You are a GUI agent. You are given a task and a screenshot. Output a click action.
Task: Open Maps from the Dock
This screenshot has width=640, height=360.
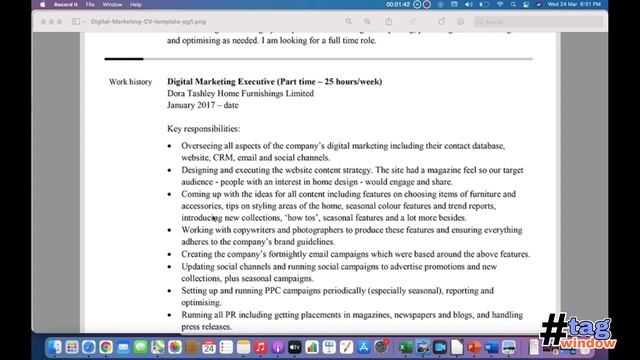(x=158, y=347)
